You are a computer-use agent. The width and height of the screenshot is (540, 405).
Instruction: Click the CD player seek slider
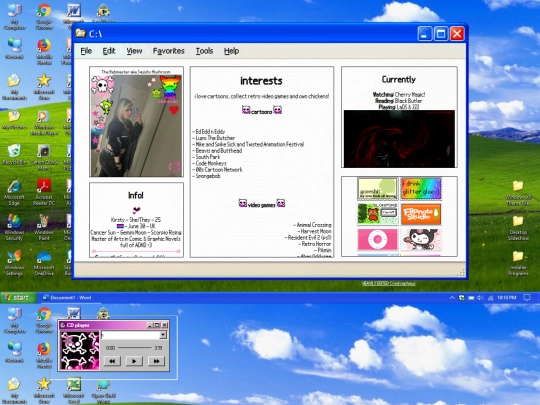point(135,348)
